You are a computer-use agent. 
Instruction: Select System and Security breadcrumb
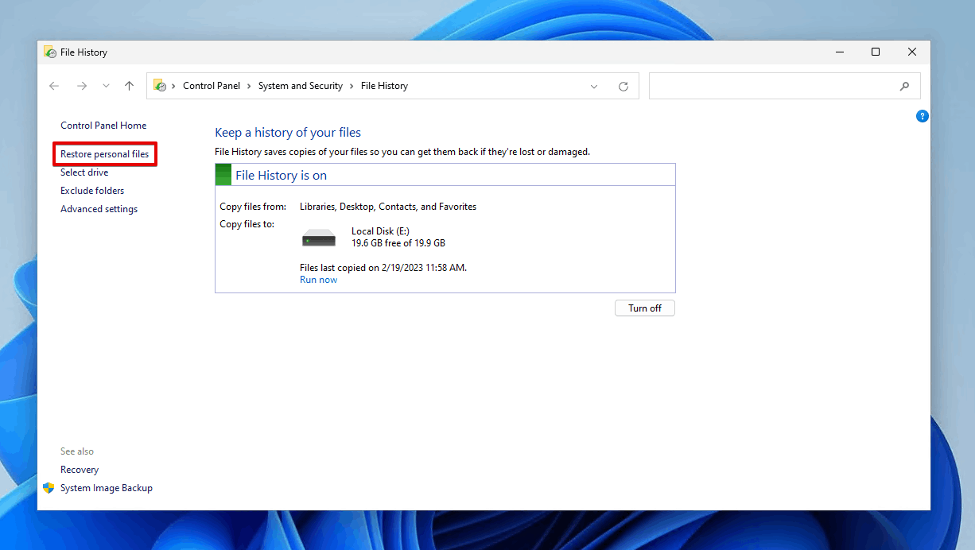pos(300,86)
